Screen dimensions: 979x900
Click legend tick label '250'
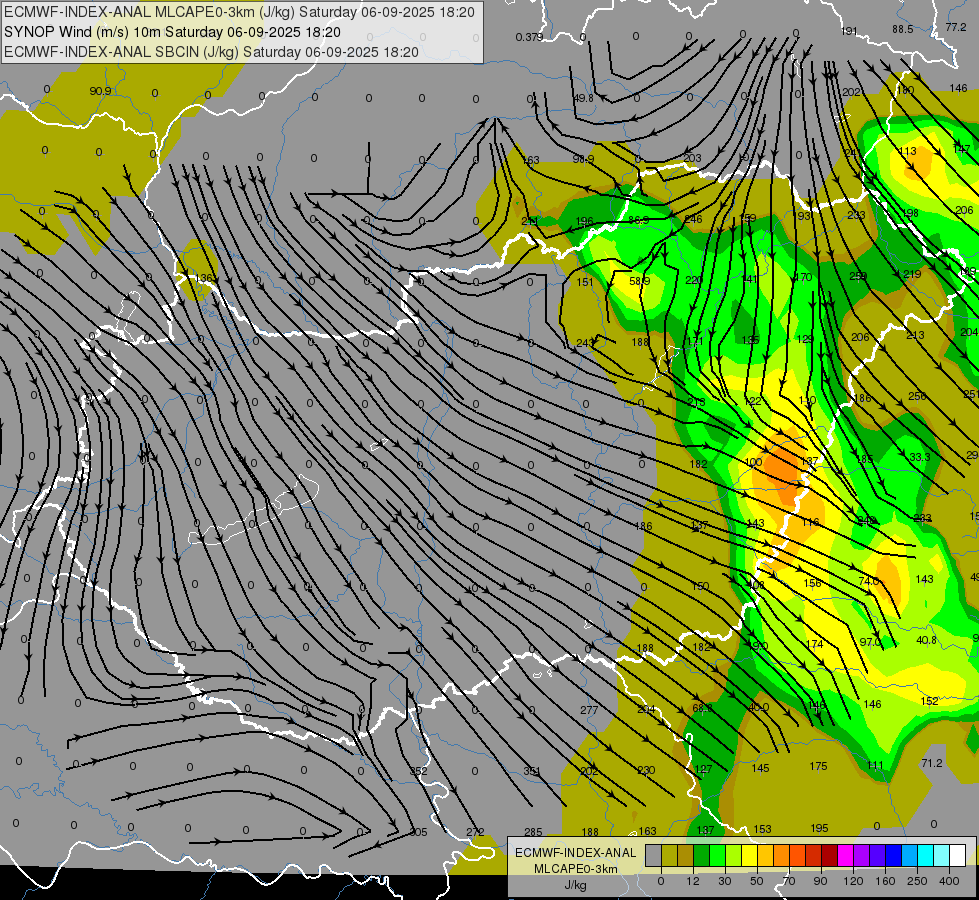pos(917,881)
